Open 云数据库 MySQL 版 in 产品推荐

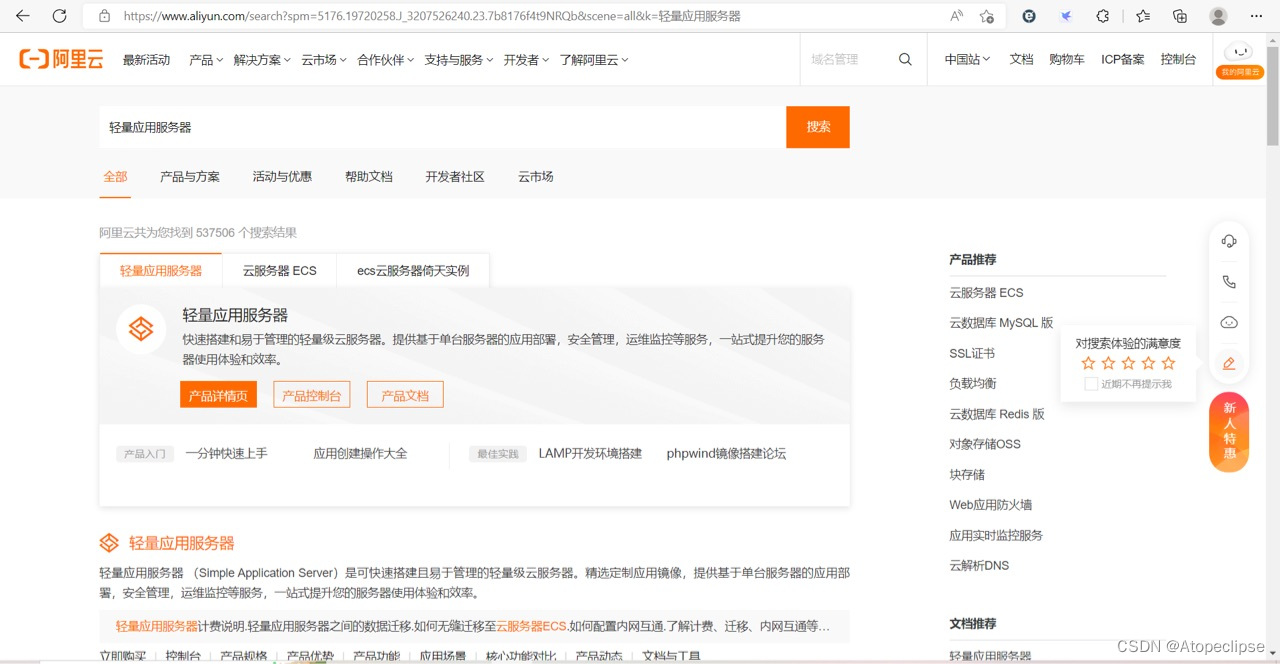(x=1001, y=323)
